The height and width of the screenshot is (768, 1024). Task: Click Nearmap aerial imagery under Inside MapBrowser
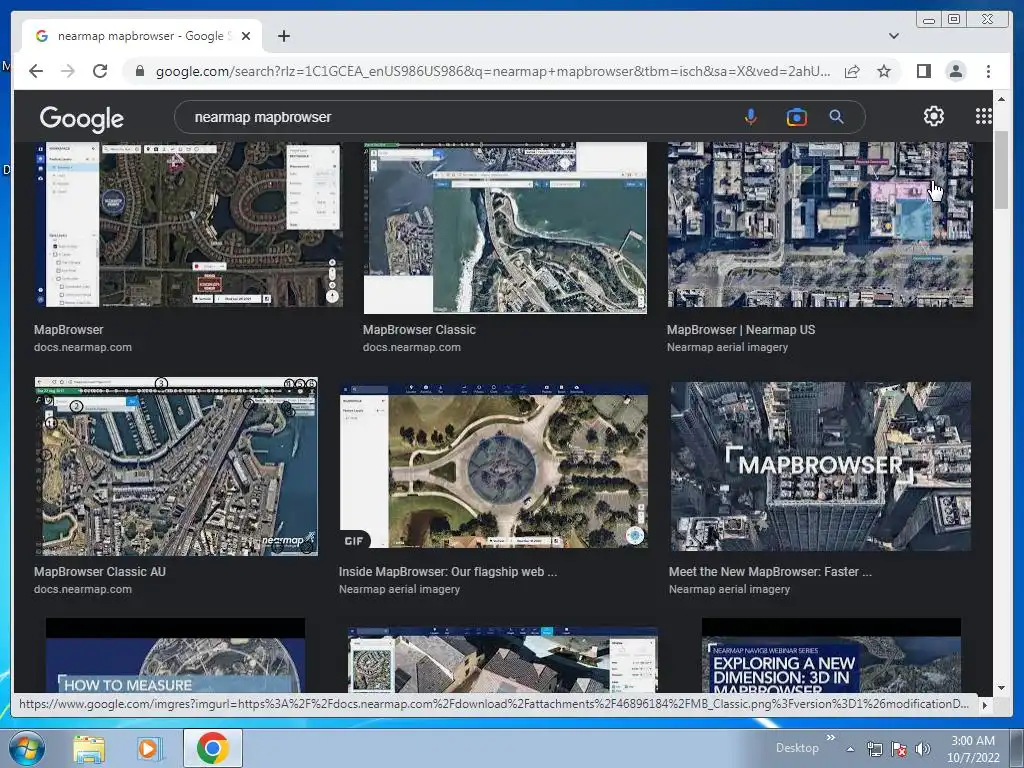(399, 589)
